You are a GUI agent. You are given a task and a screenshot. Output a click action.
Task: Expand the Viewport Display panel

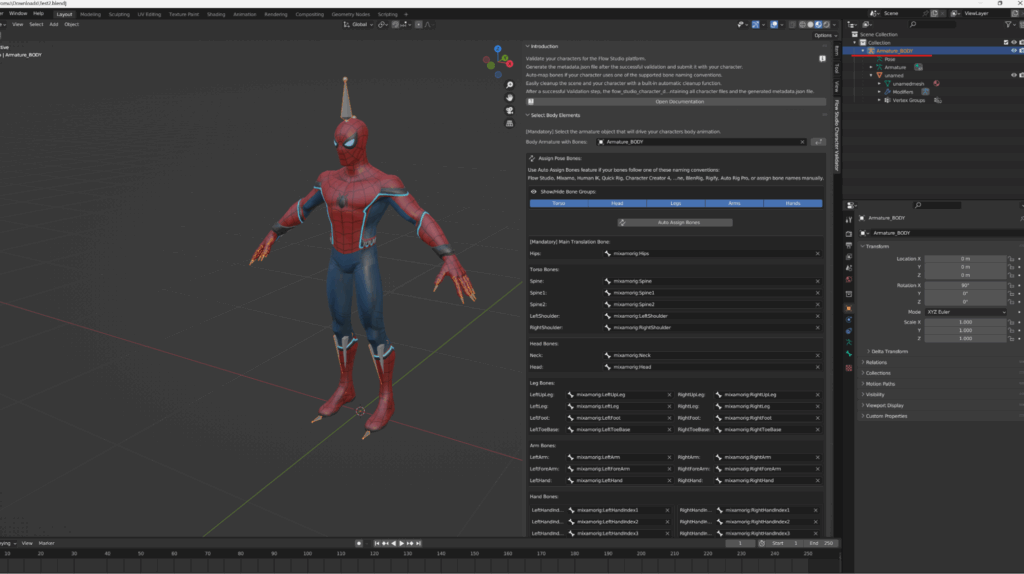(863, 406)
